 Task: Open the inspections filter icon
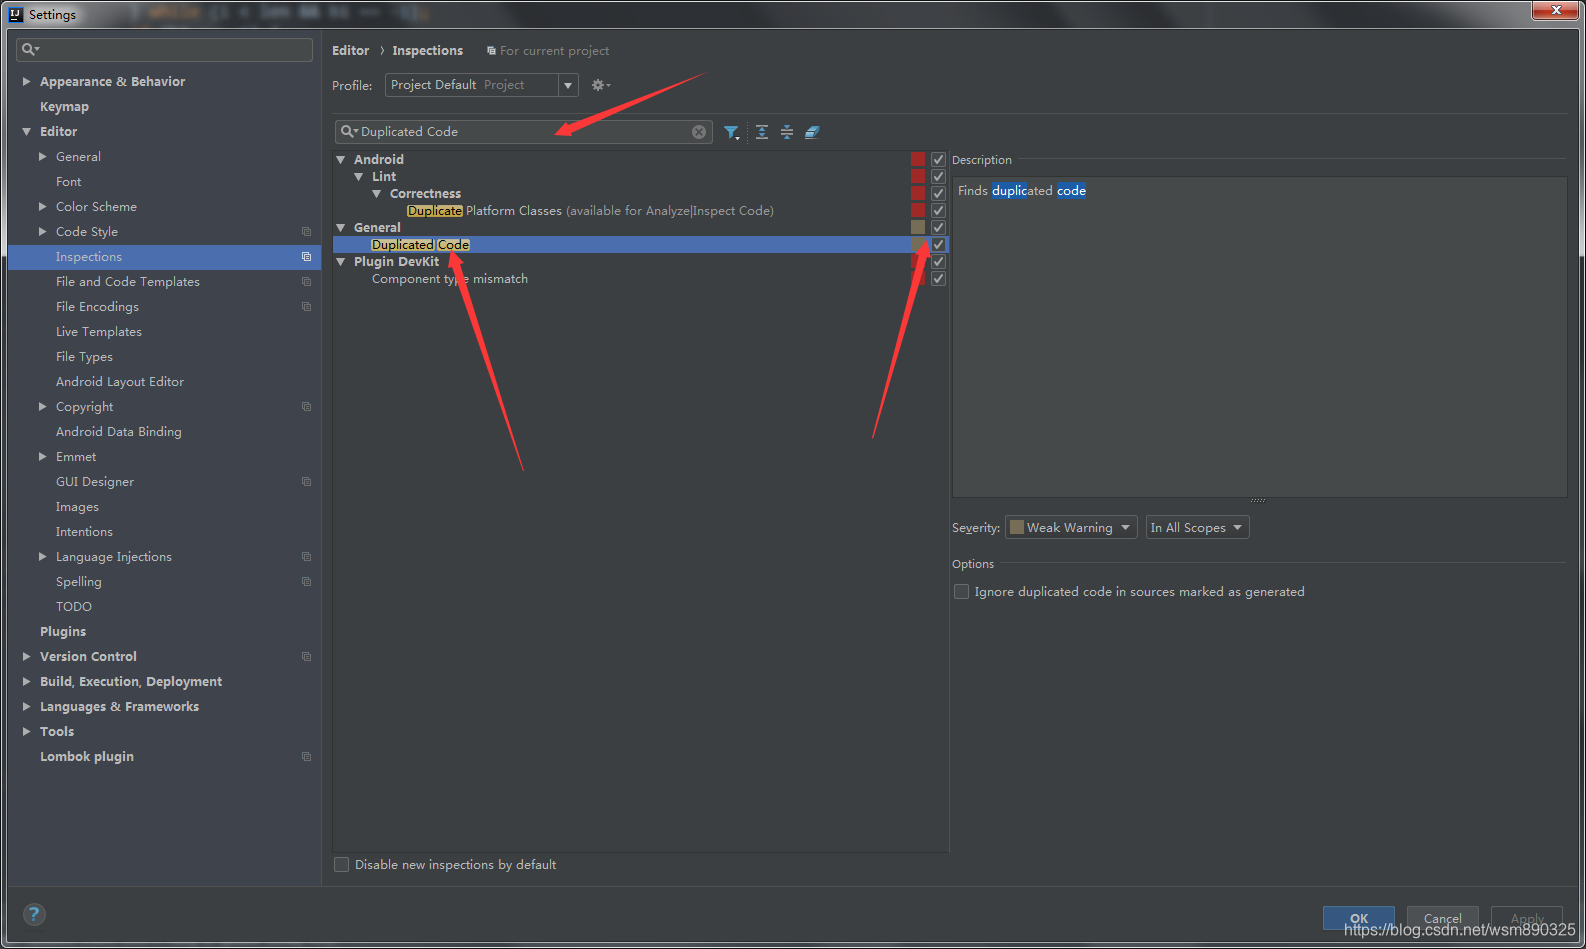[732, 132]
